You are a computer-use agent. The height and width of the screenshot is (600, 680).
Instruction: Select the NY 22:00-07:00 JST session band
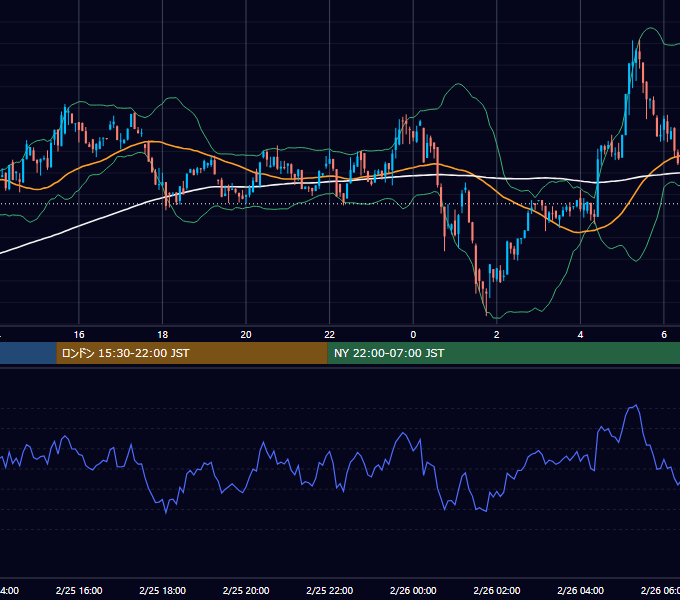click(x=503, y=353)
